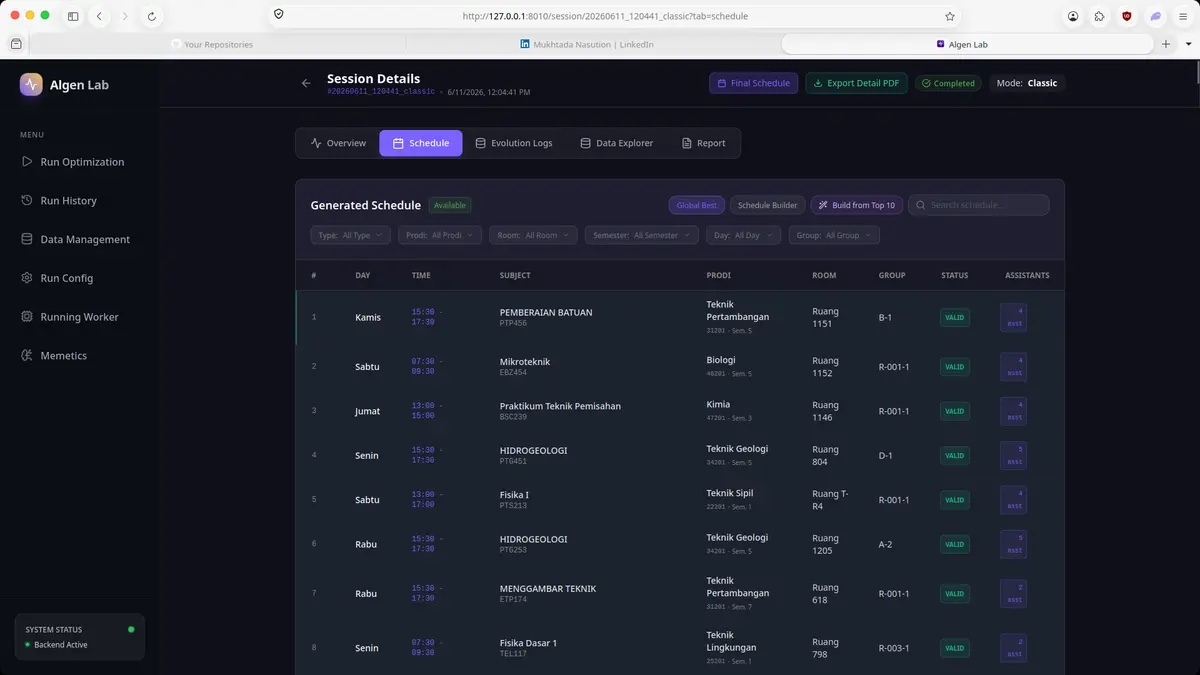Reload the current page

[151, 16]
